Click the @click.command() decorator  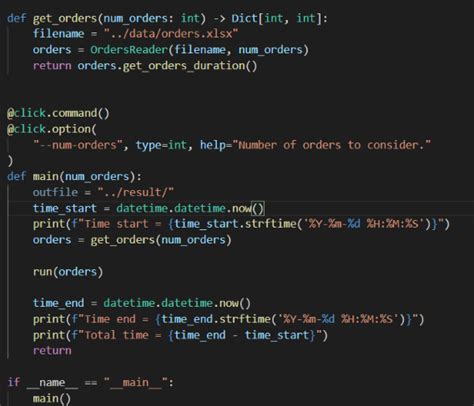(58, 113)
